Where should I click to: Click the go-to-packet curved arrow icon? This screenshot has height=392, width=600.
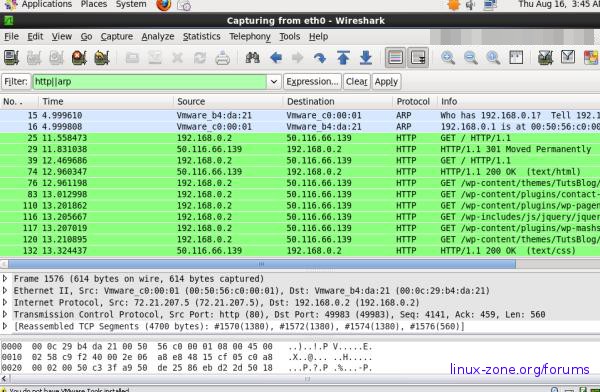coord(320,58)
